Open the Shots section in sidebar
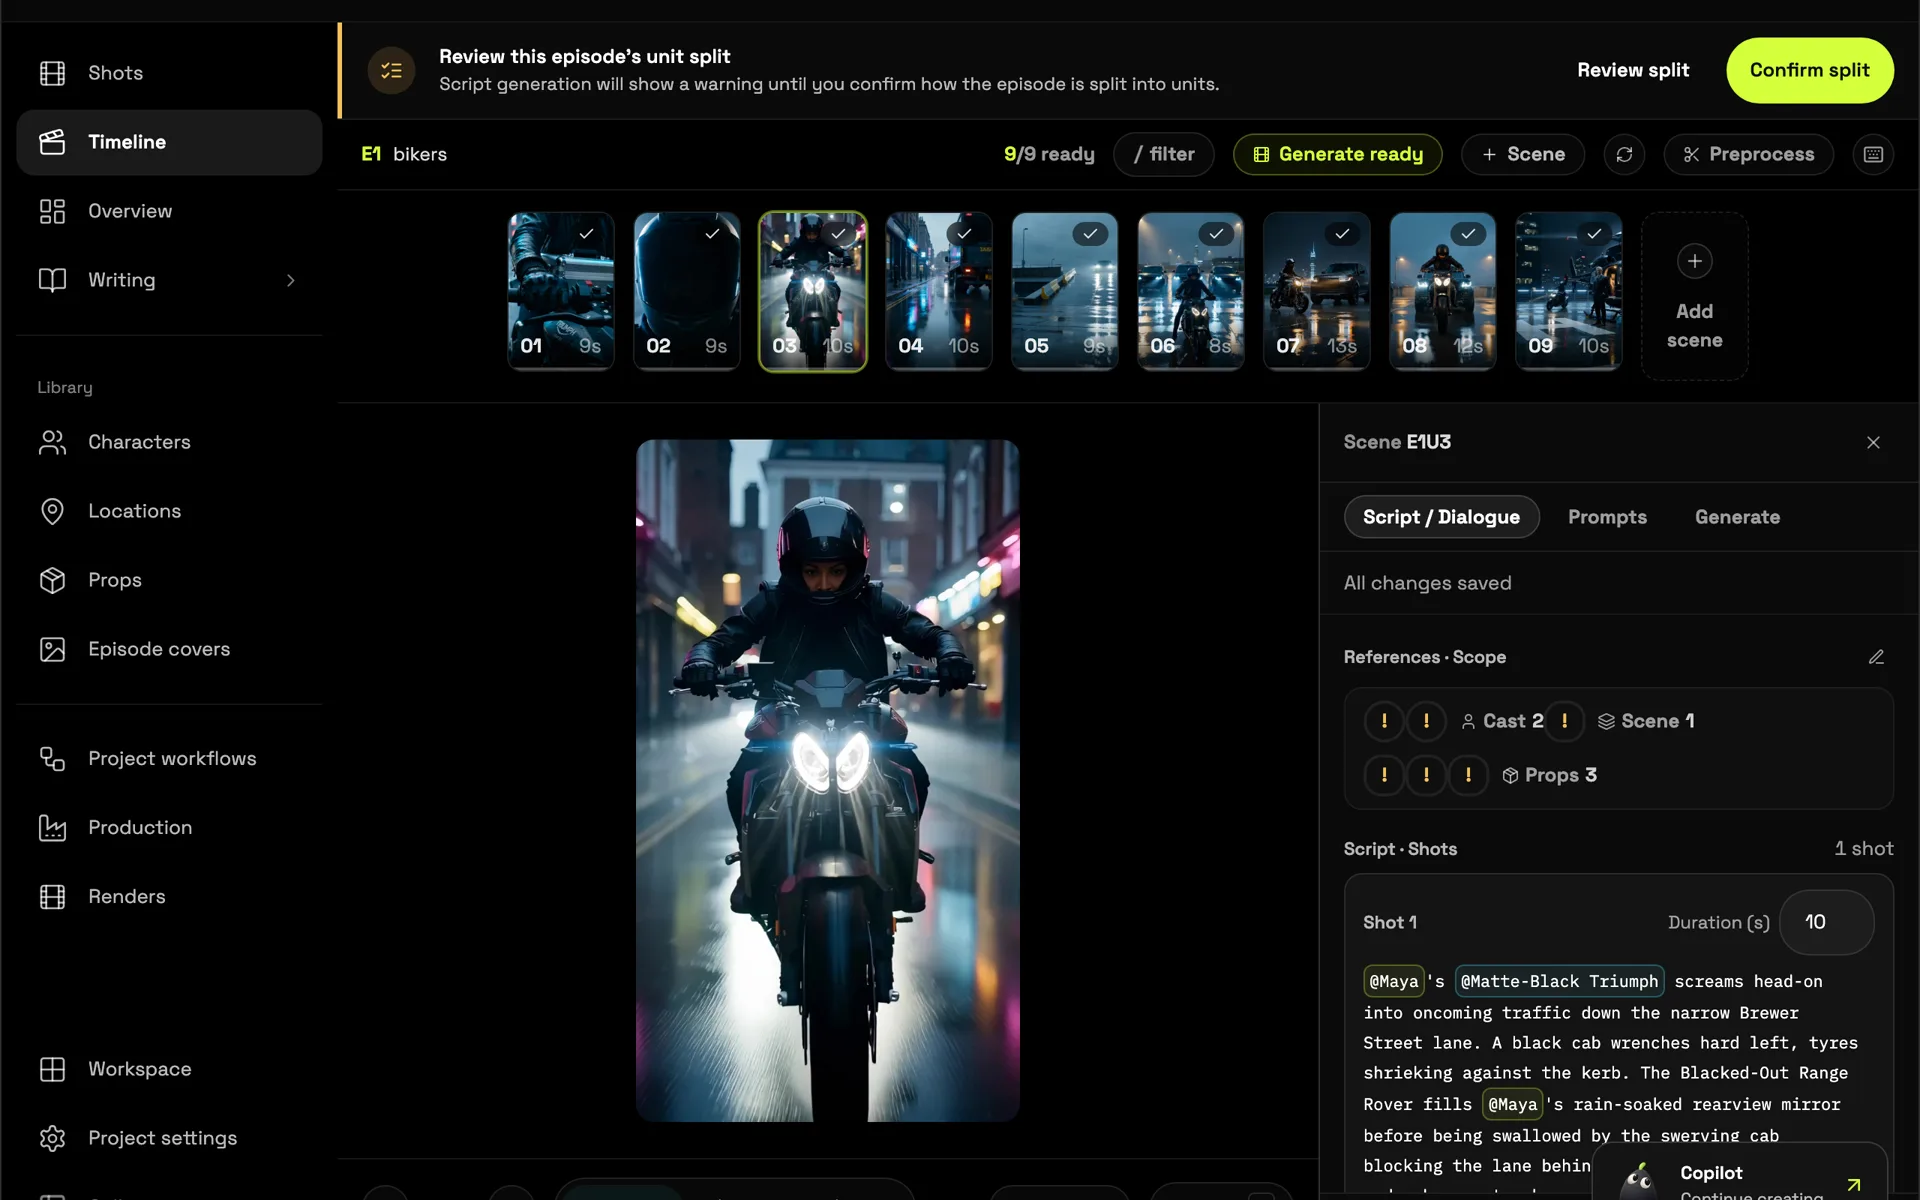Viewport: 1920px width, 1200px height. click(x=169, y=73)
